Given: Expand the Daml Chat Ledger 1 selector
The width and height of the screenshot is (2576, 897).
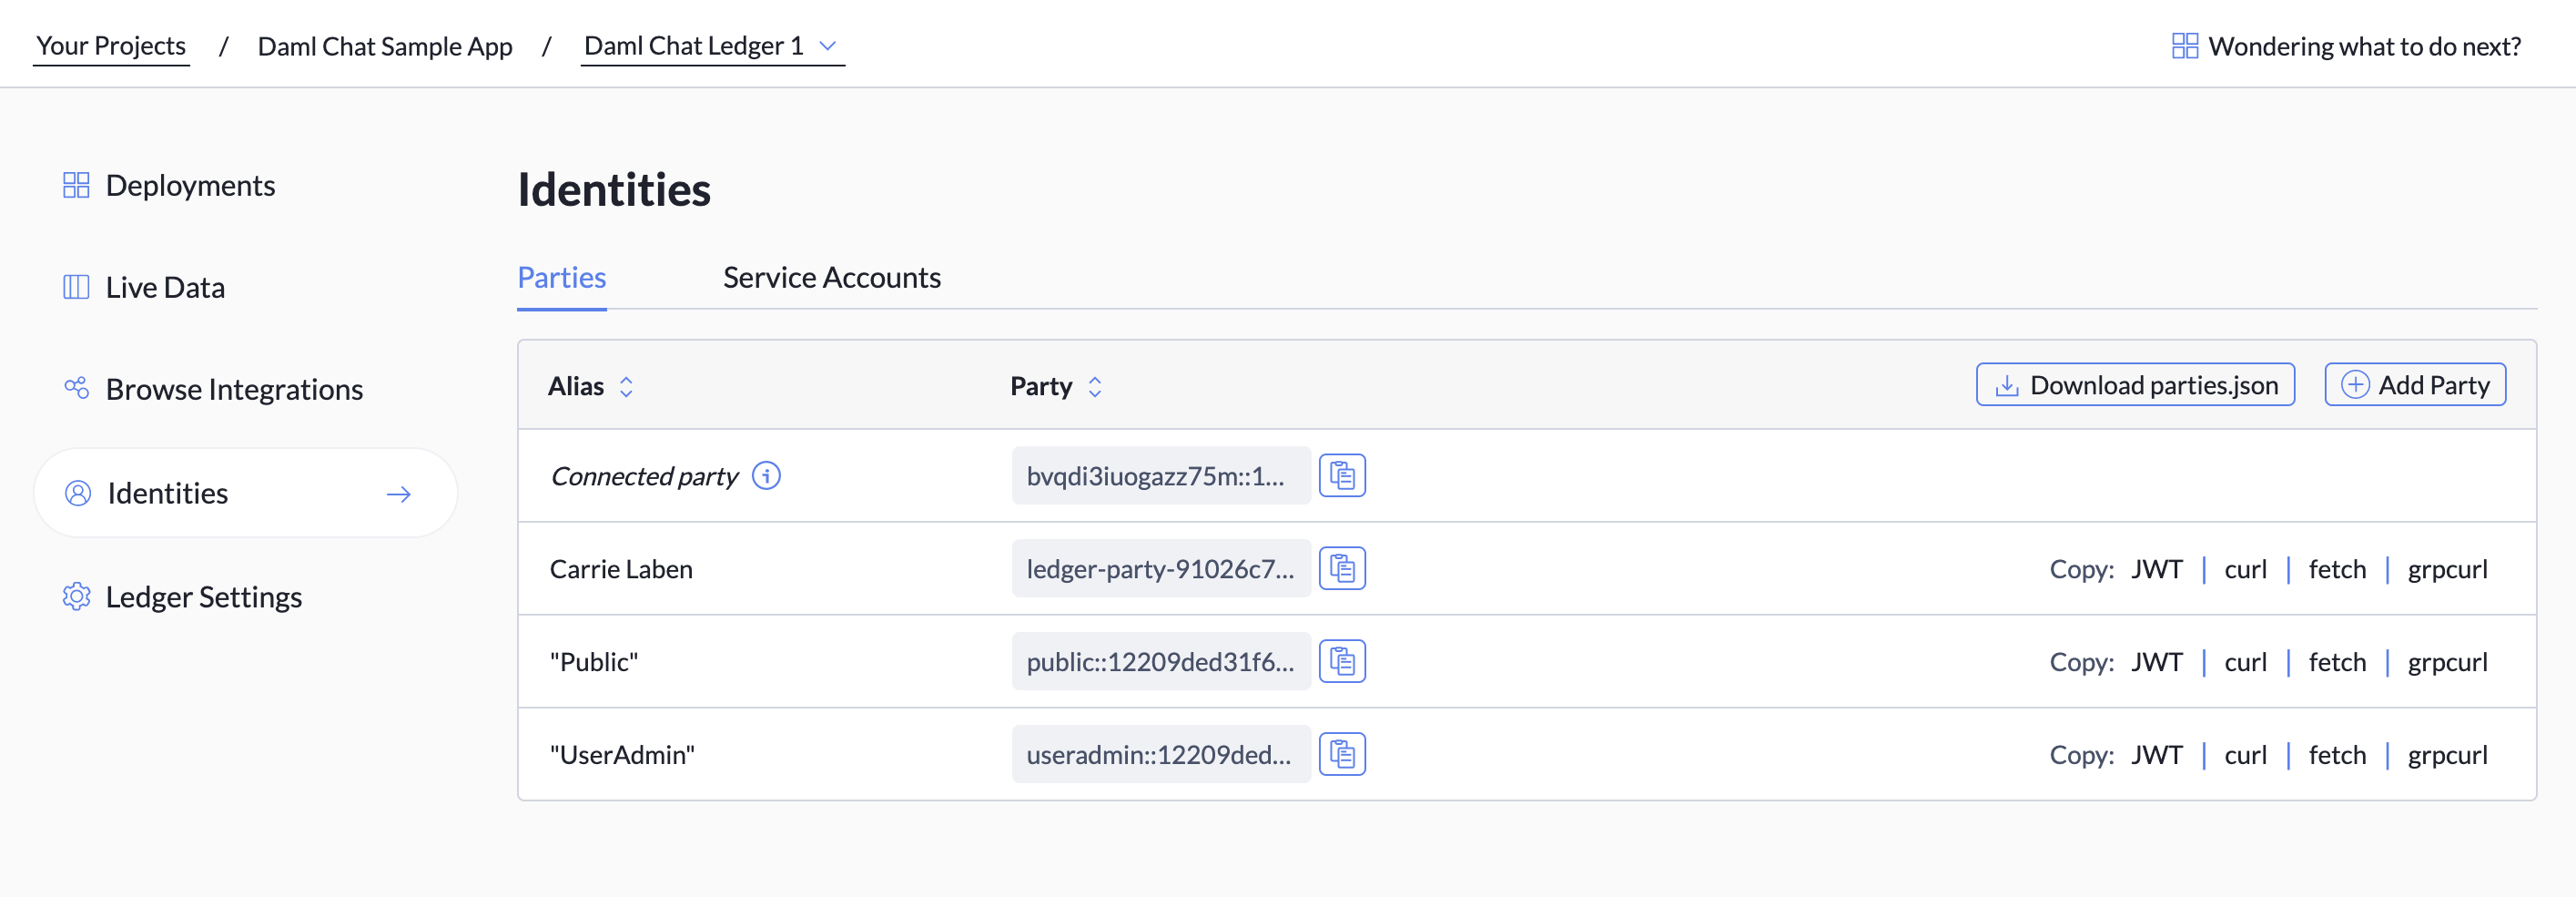Looking at the screenshot, I should point(827,47).
